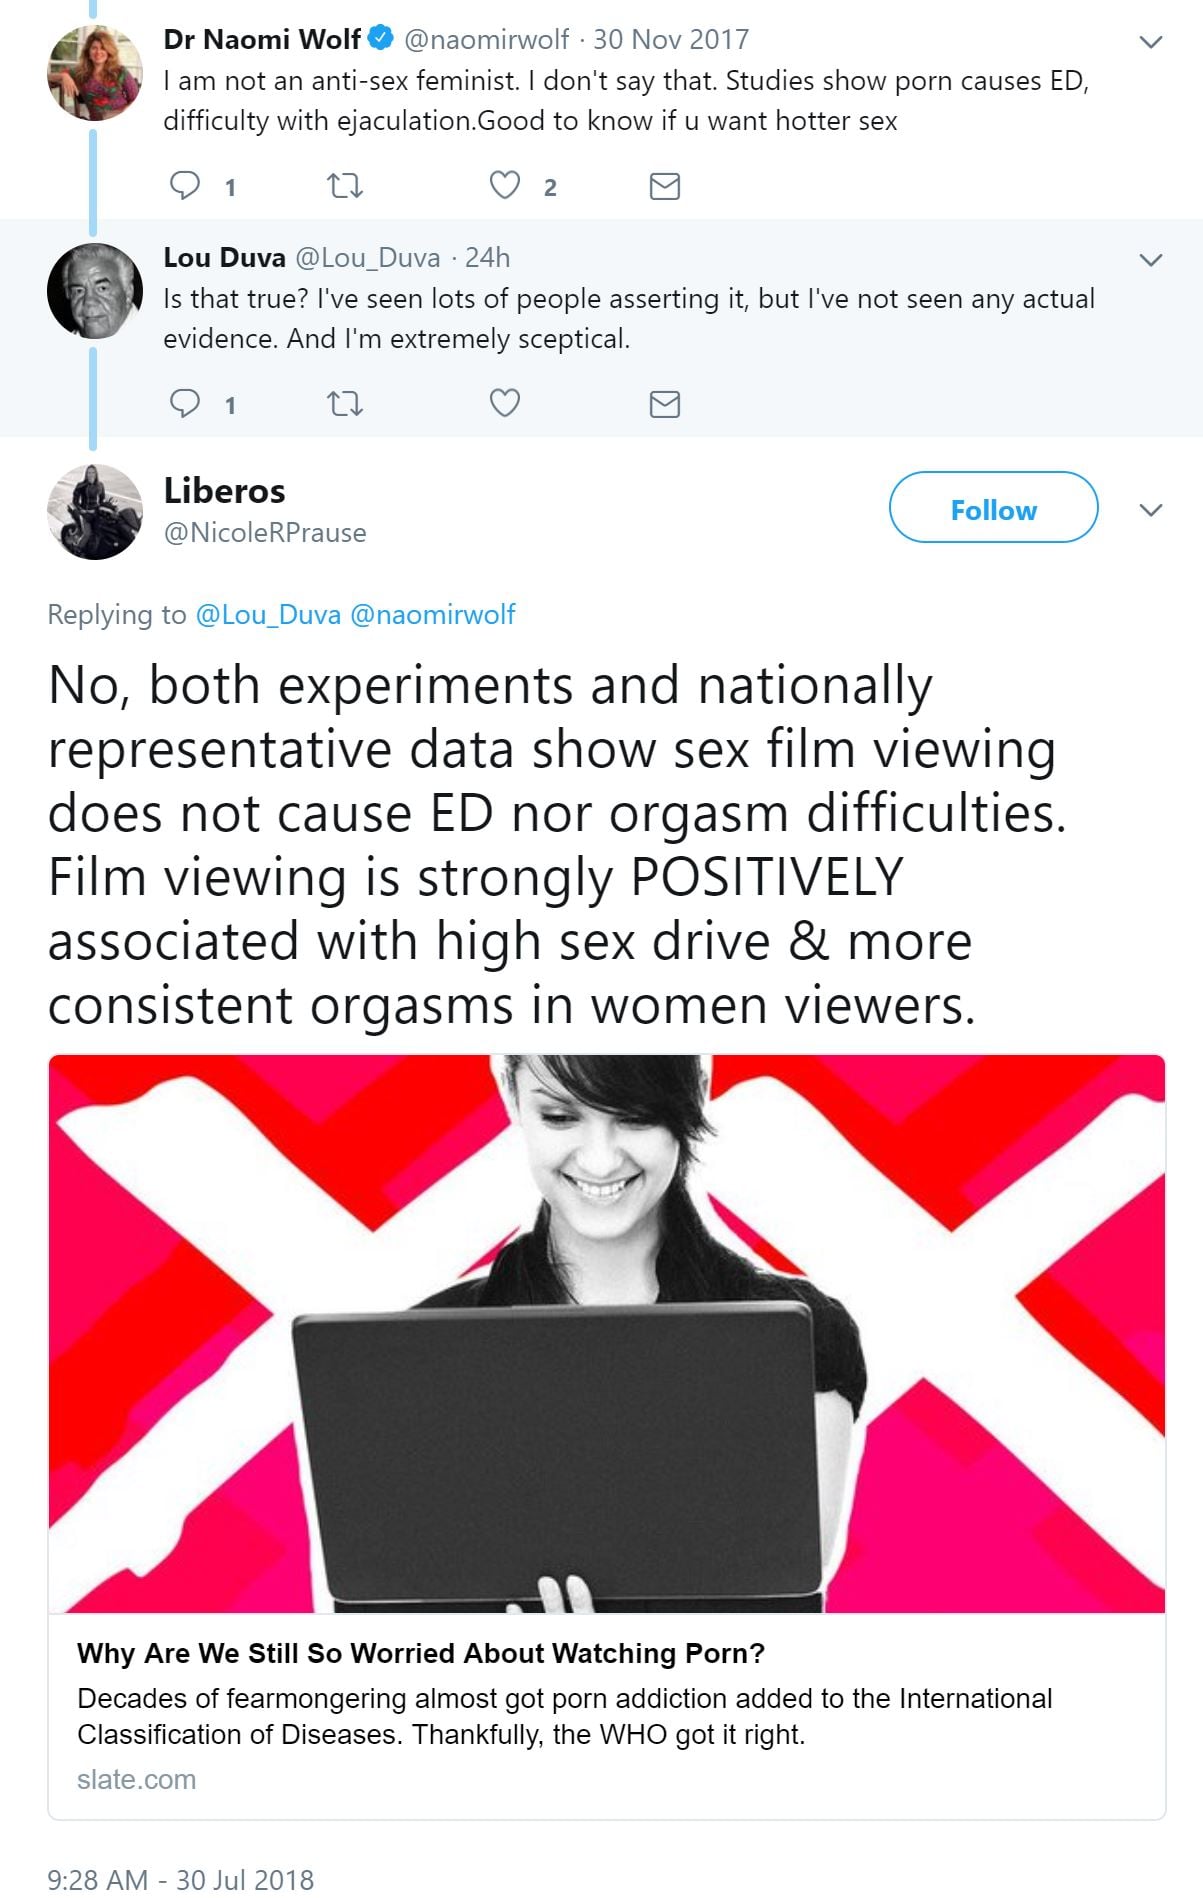Open the article titled Why Are We Still So Worried
This screenshot has height=1898, width=1203.
421,1653
